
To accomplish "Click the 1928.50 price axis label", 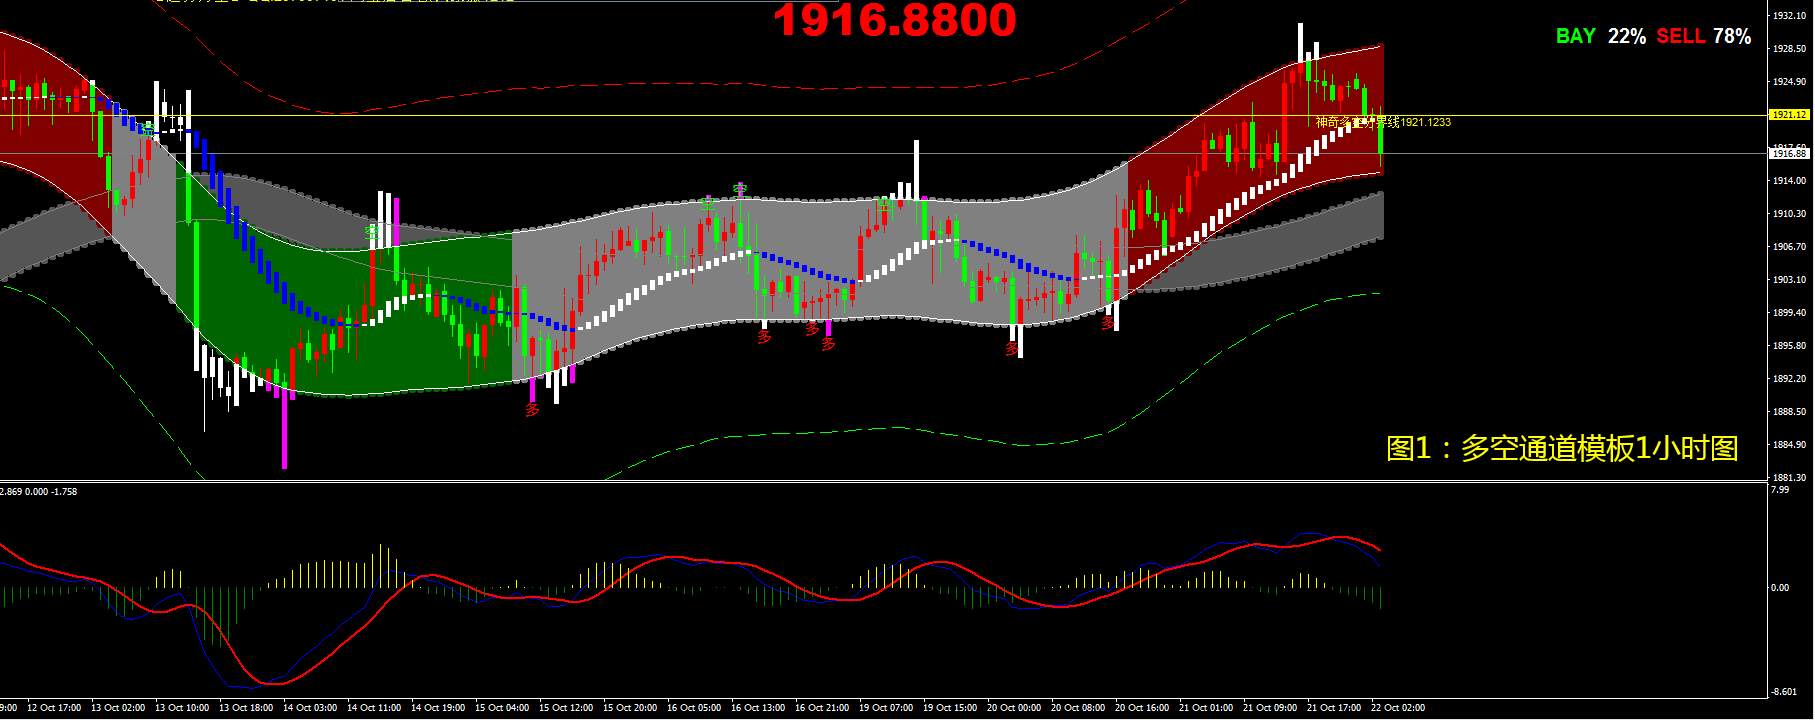I will coord(1789,49).
